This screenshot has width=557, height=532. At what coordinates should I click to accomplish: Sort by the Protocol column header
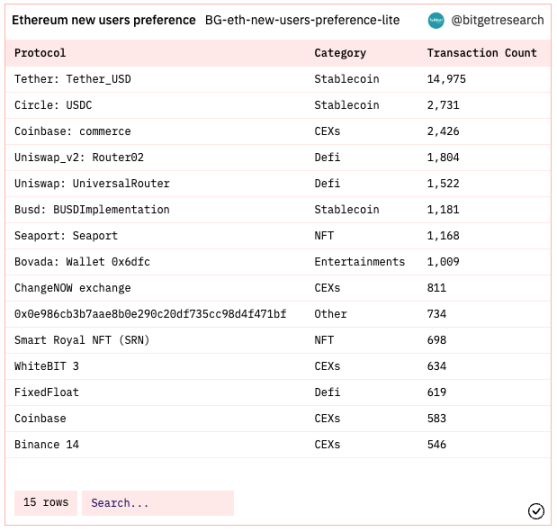pos(40,53)
